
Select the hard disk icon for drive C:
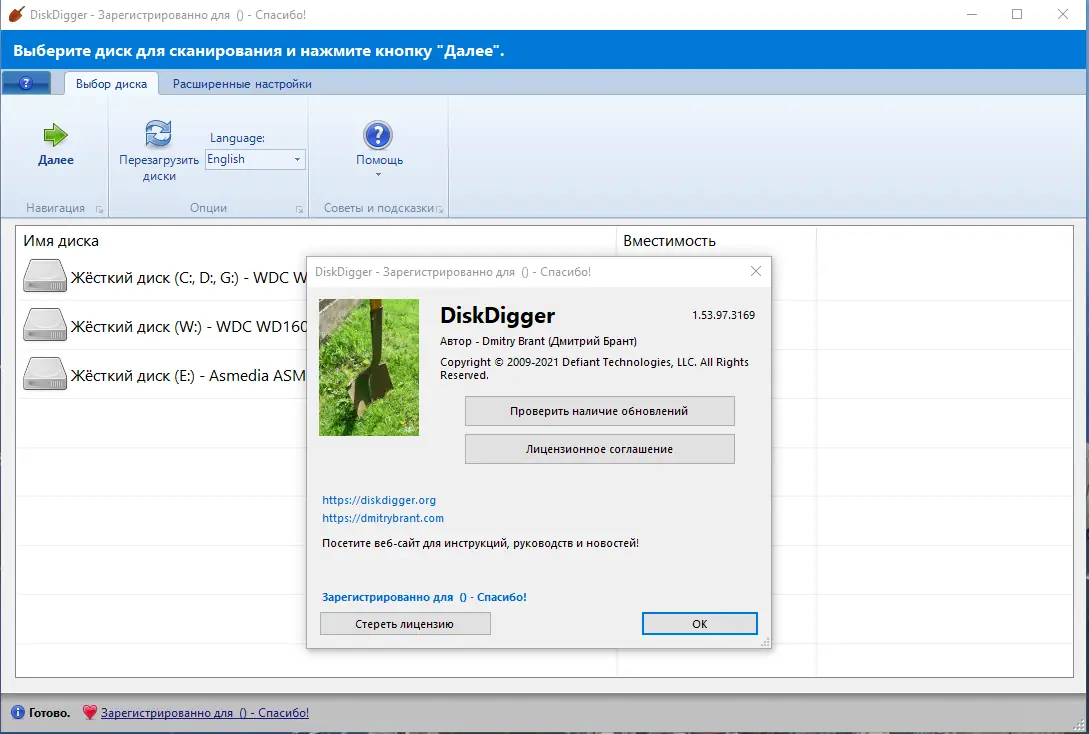pyautogui.click(x=44, y=277)
